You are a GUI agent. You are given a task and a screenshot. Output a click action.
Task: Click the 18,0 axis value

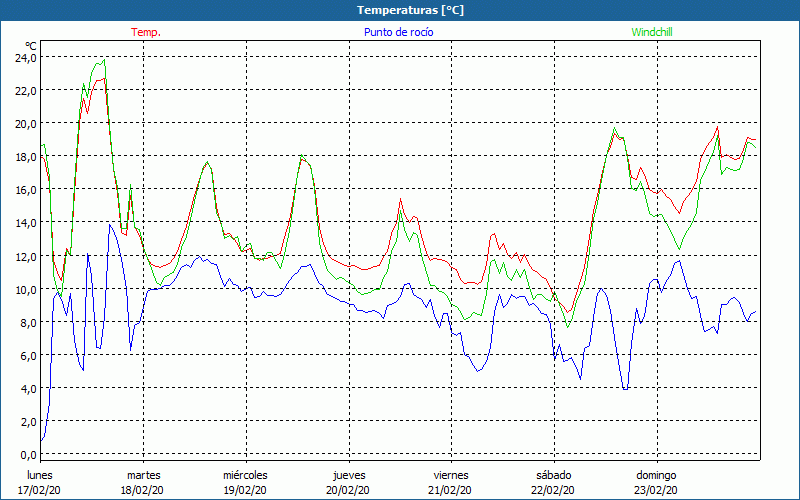(26, 157)
